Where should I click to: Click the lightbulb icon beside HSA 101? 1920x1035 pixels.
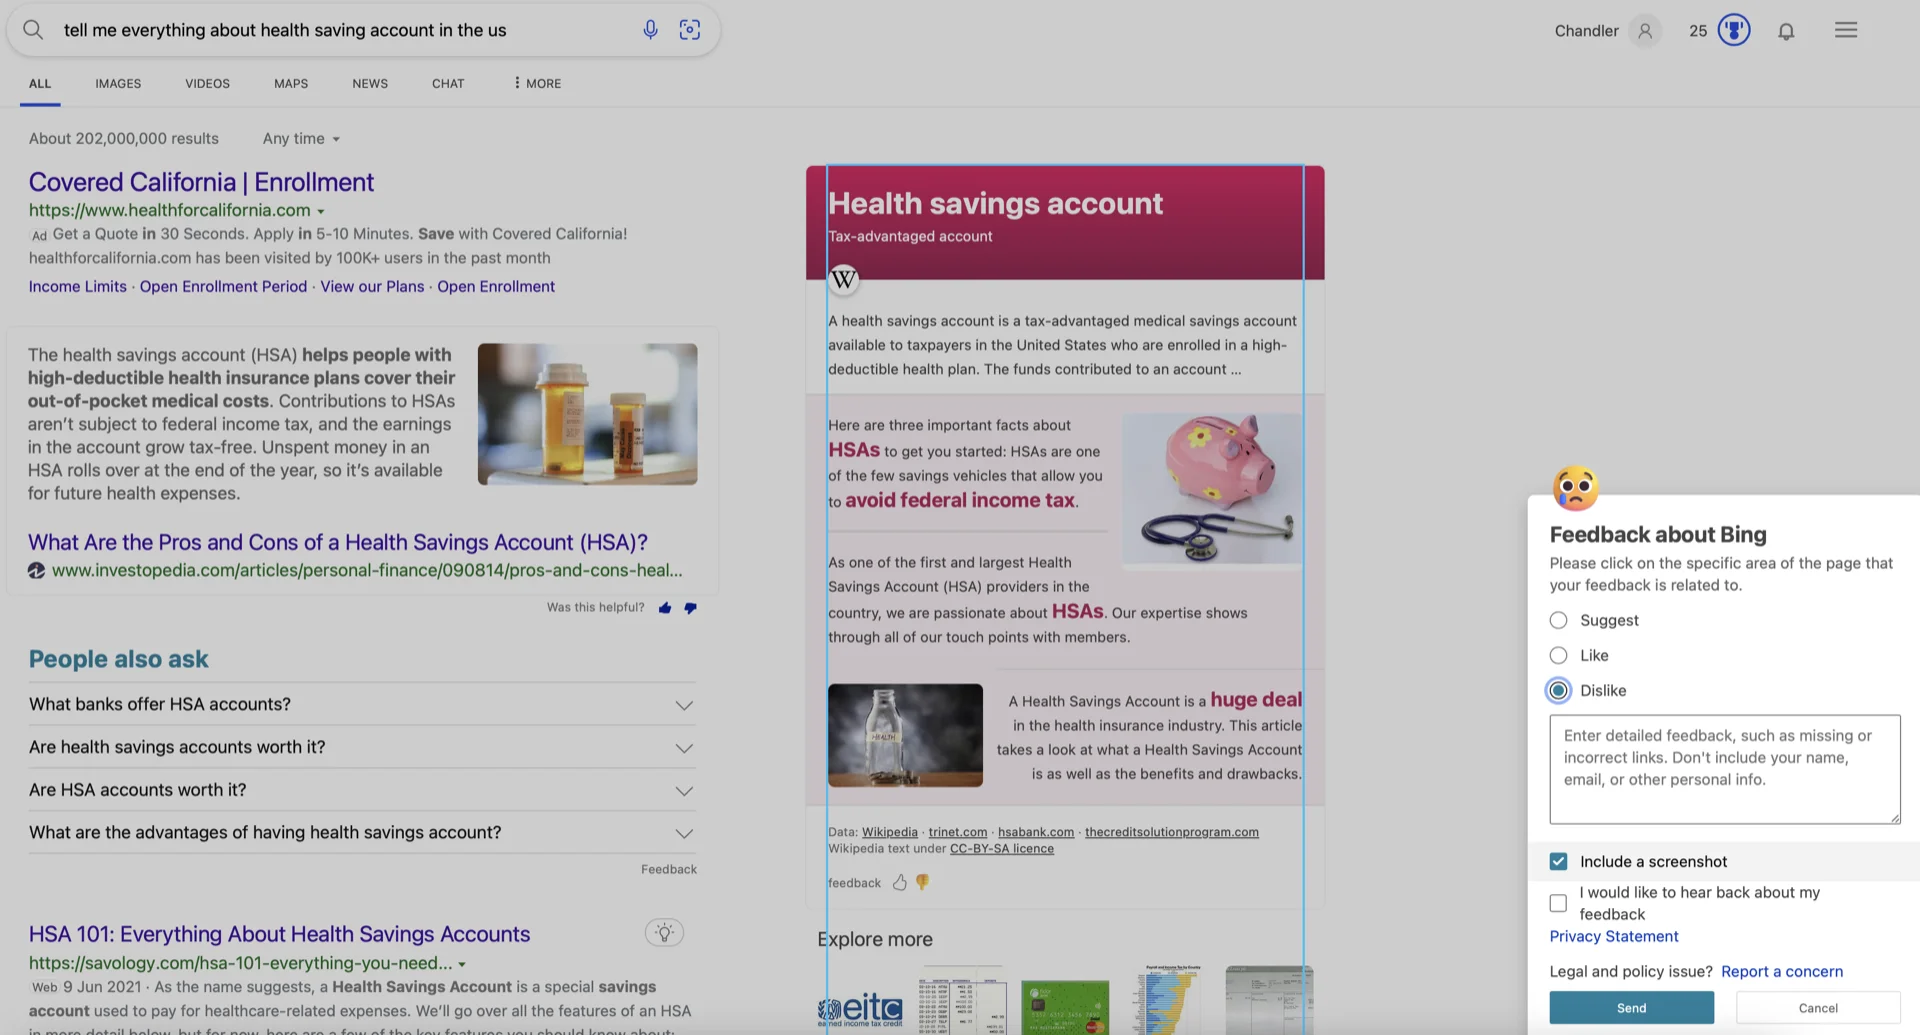click(x=664, y=933)
